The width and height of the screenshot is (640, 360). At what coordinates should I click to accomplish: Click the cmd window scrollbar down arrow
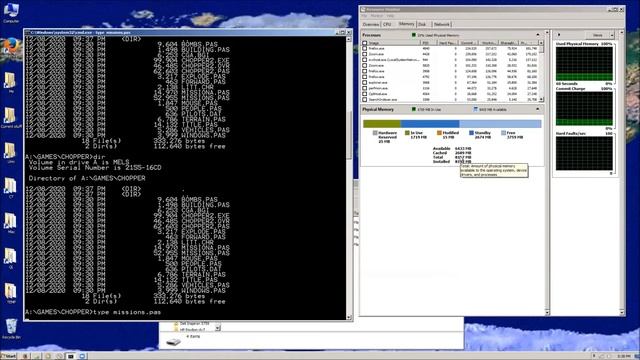point(349,317)
